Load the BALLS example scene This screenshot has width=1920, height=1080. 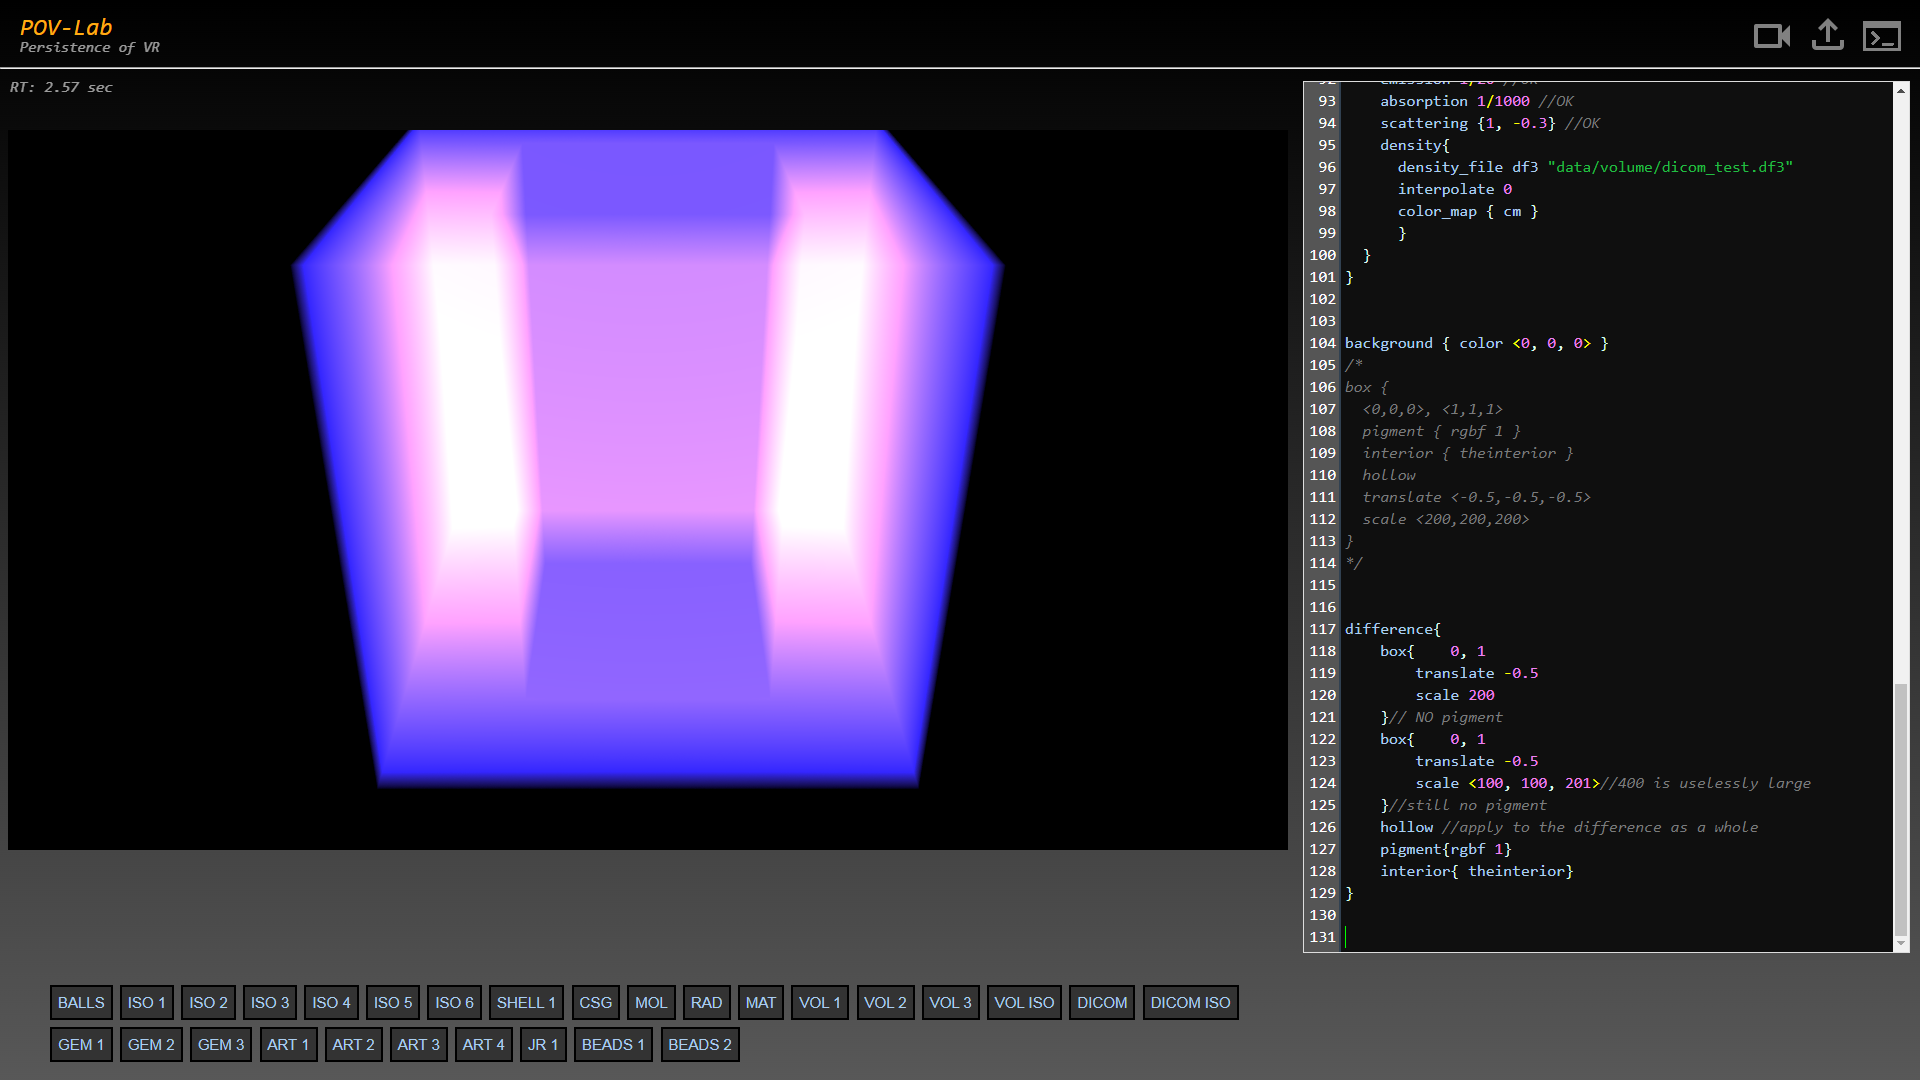81,1002
